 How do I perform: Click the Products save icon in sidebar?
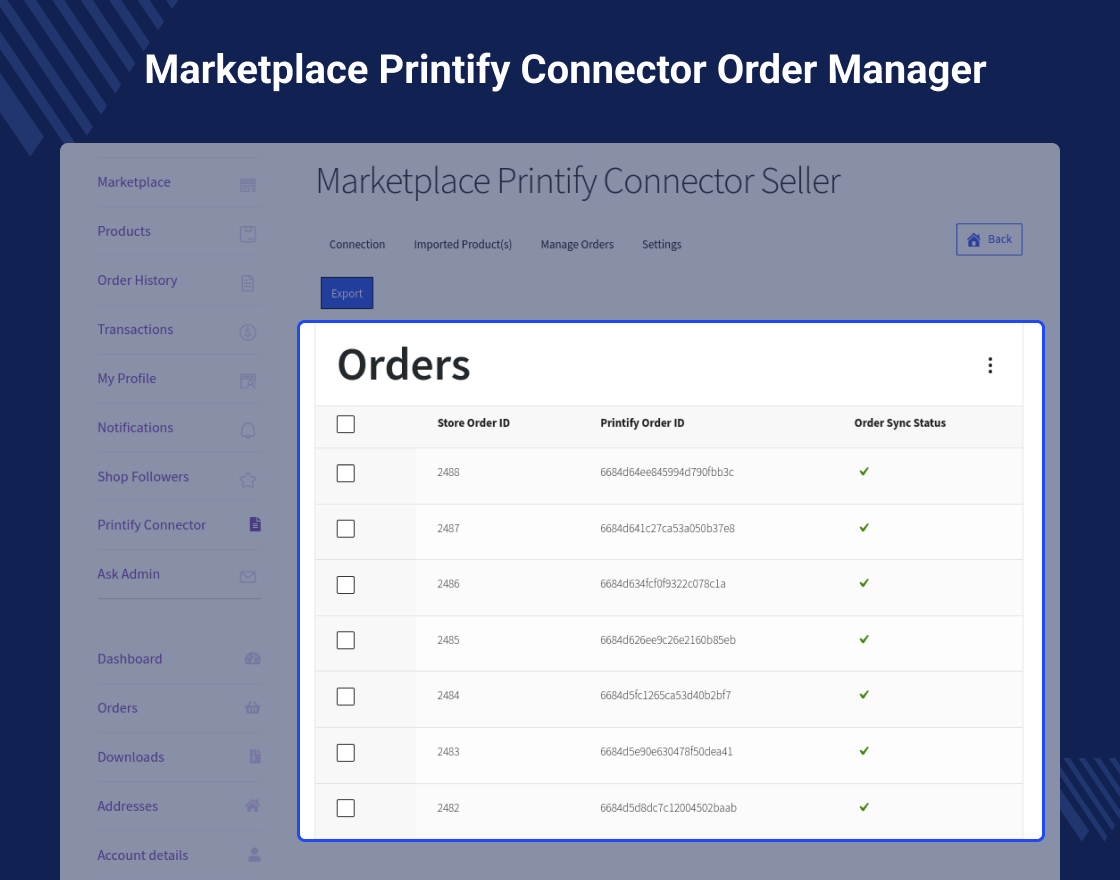point(248,234)
